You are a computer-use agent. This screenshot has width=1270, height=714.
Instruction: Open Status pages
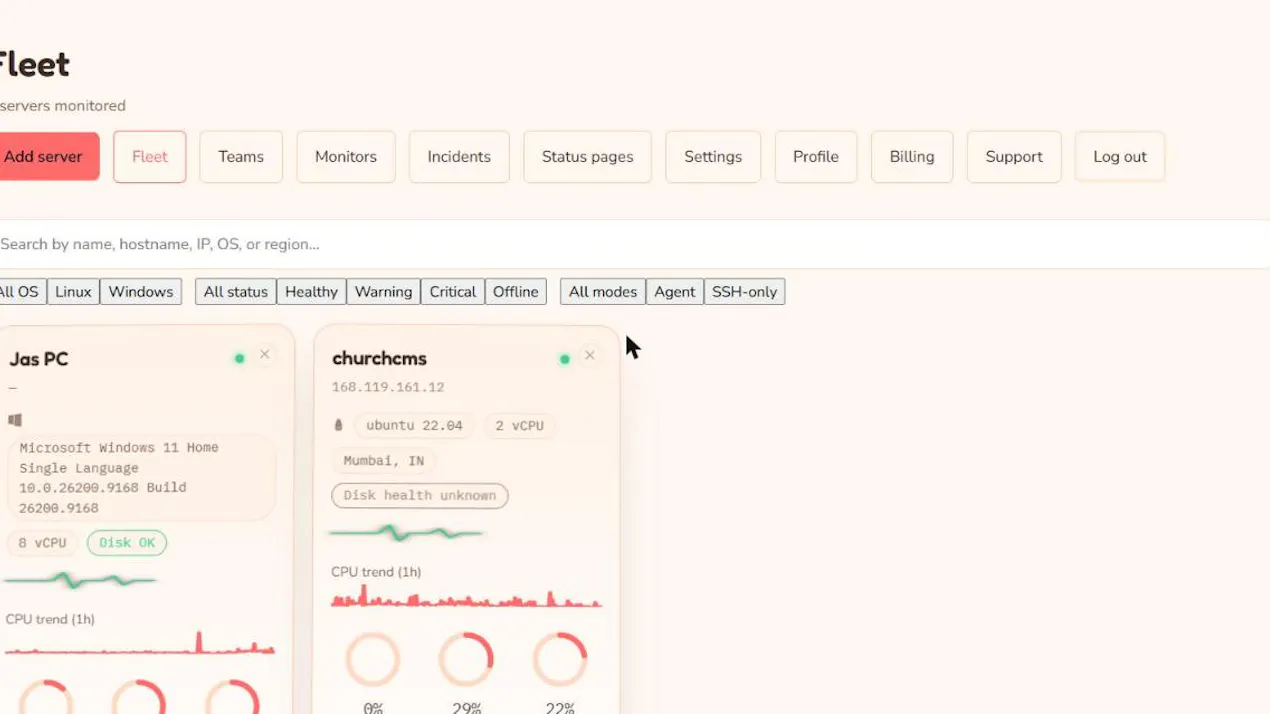[588, 156]
